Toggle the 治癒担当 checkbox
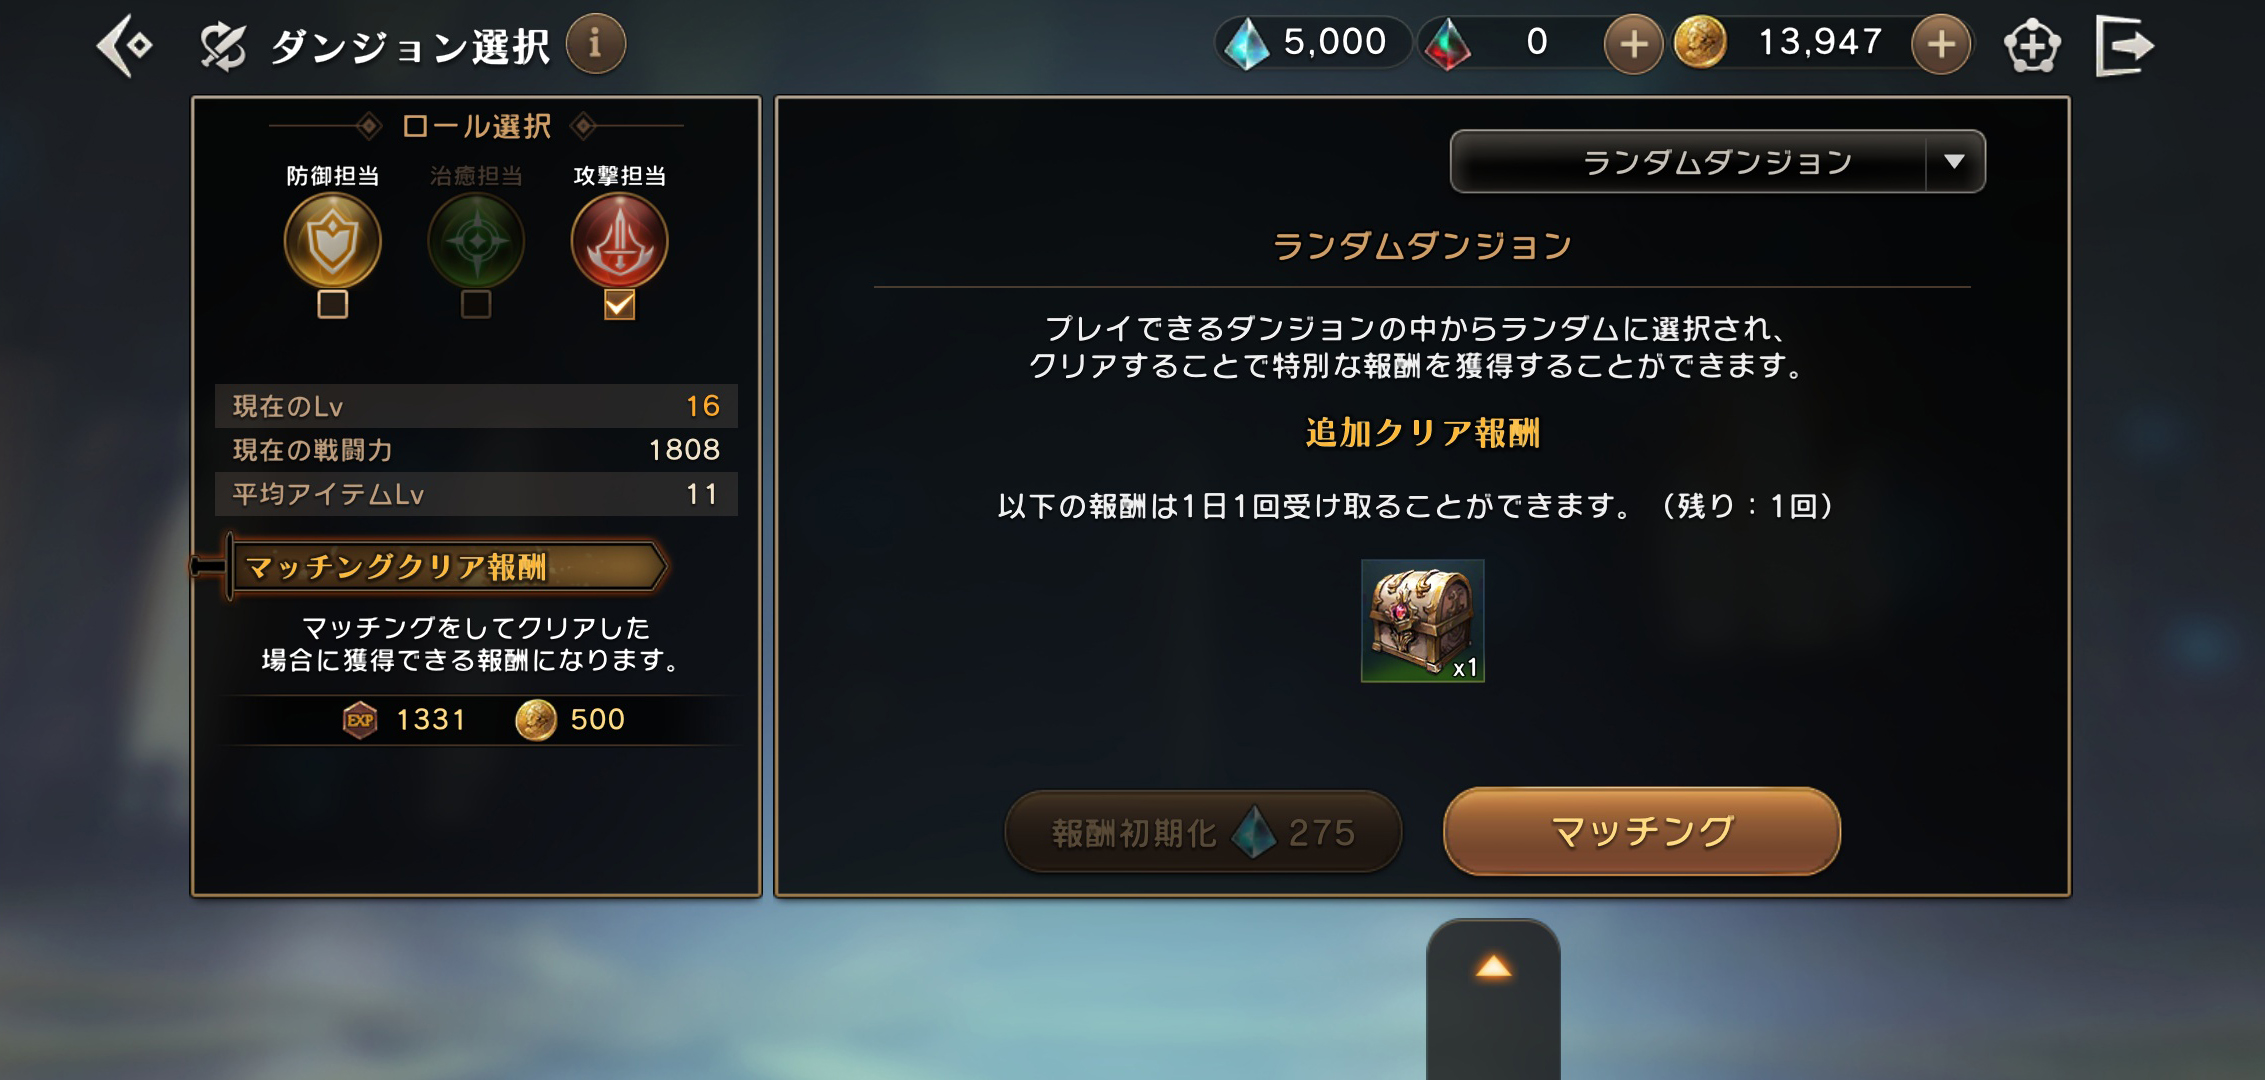2265x1080 pixels. [x=476, y=304]
